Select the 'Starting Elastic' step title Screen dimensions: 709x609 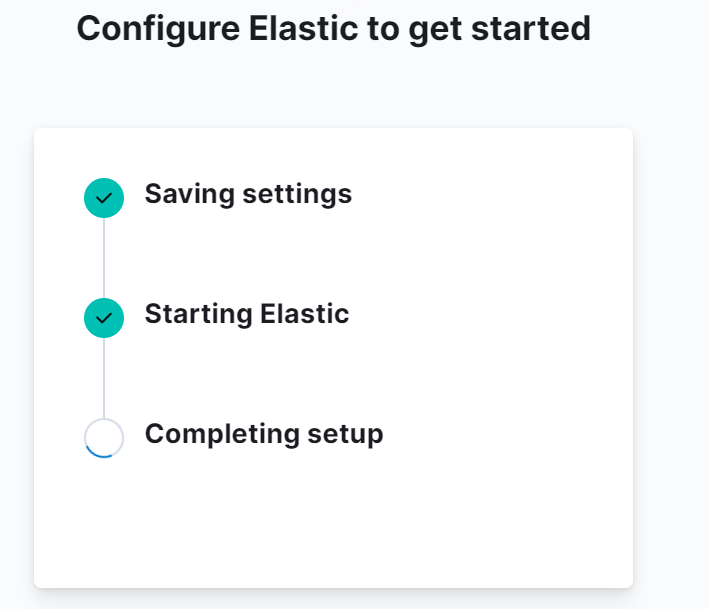coord(247,314)
